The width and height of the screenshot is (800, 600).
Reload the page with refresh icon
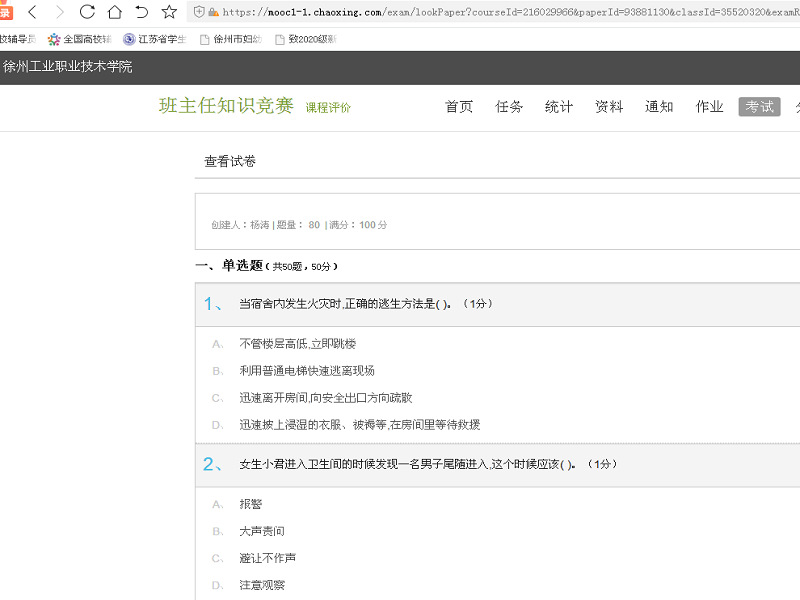tap(87, 12)
